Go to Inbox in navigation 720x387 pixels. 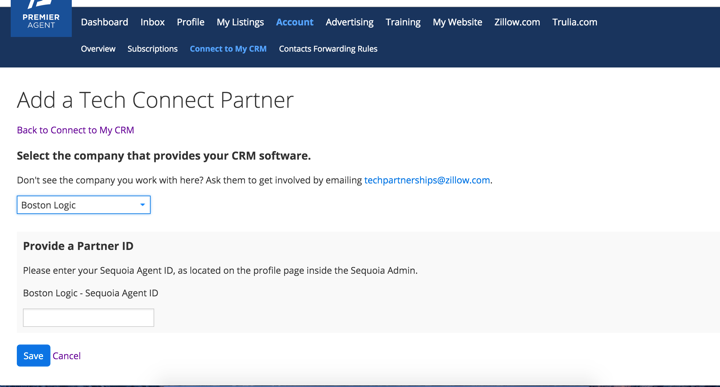152,22
